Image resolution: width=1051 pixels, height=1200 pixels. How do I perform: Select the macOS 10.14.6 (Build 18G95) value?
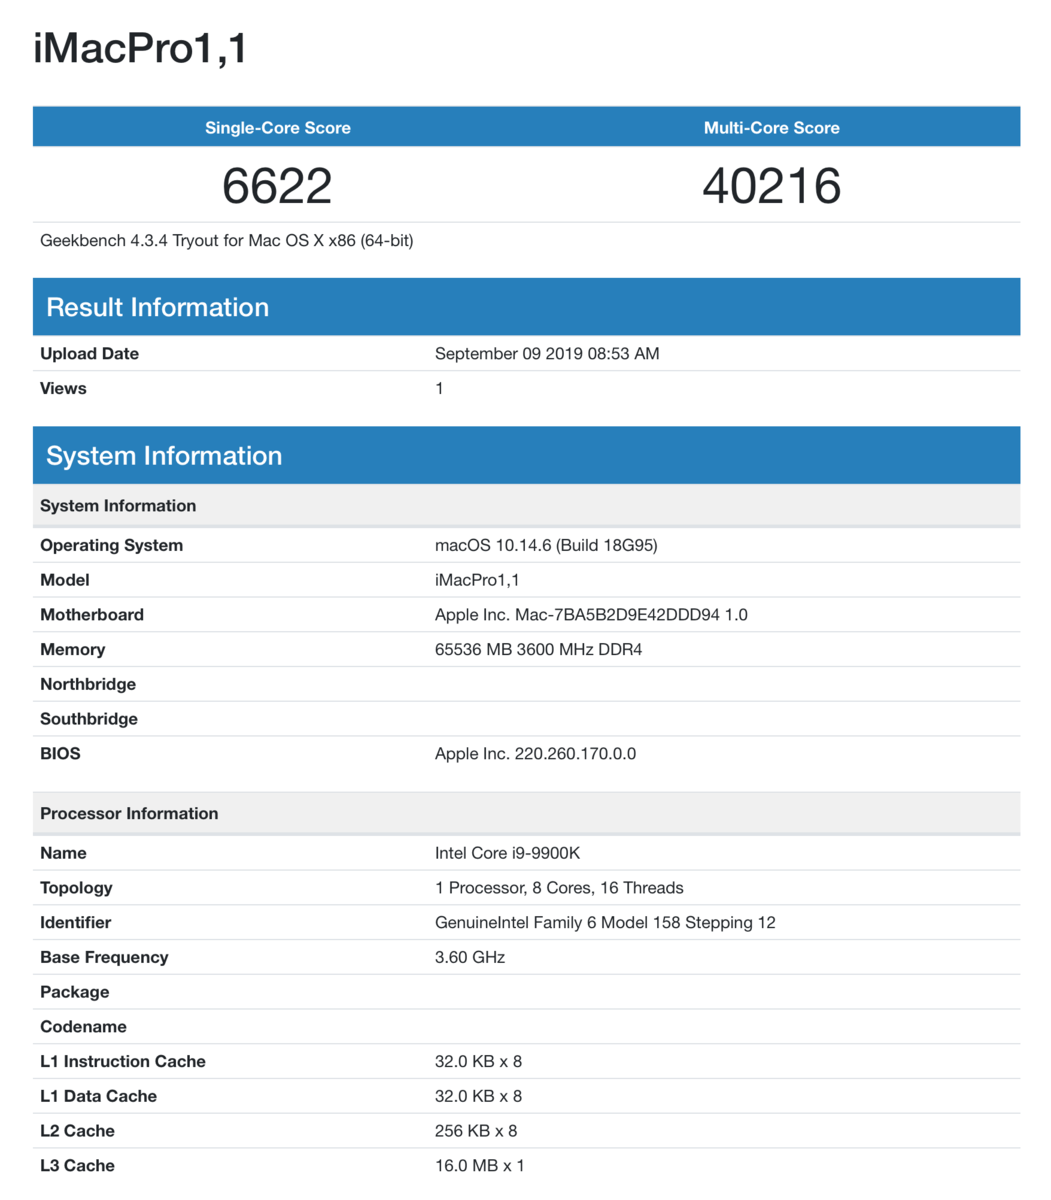coord(546,545)
